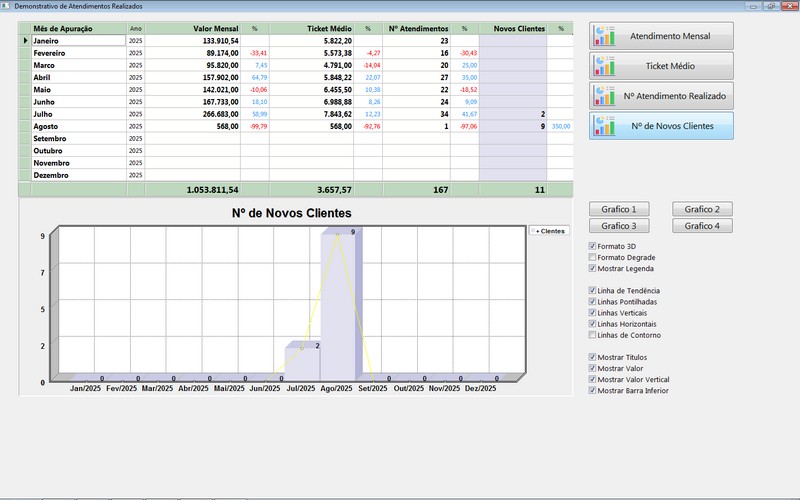The height and width of the screenshot is (500, 800).
Task: Switch to Grafico 4
Action: [703, 226]
